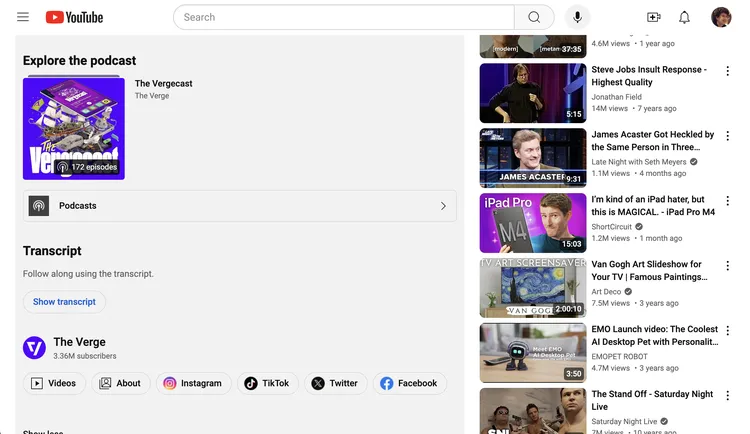Visit Saturday Night Live channel
Image resolution: width=750 pixels, height=434 pixels.
(624, 422)
